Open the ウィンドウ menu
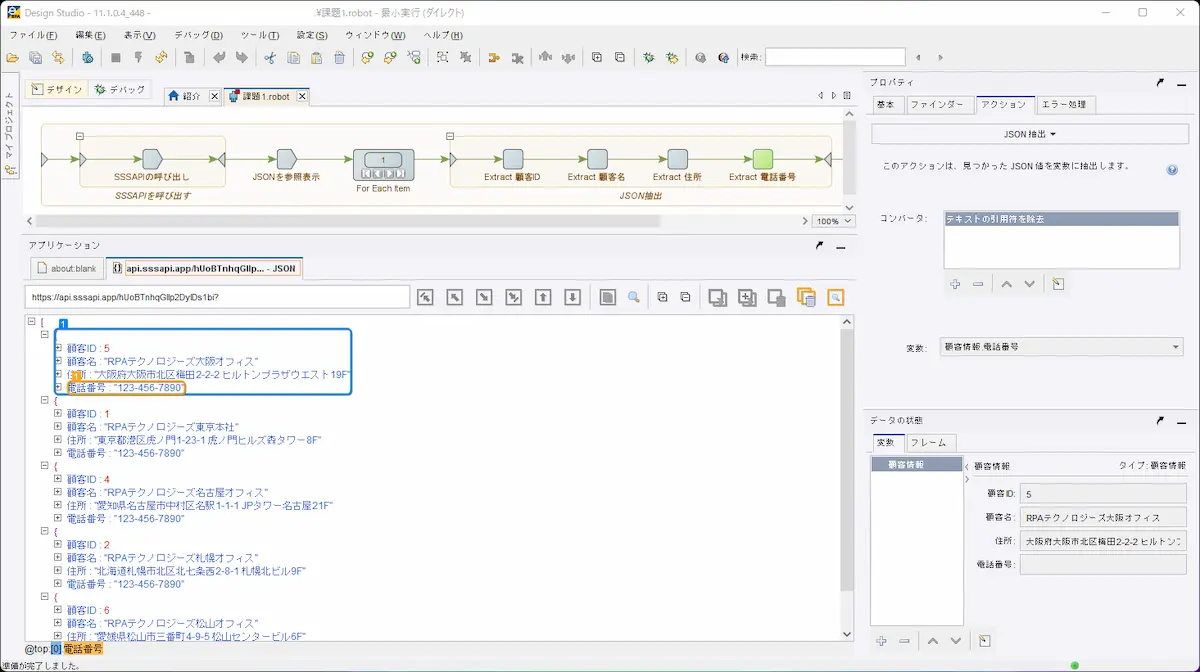This screenshot has width=1200, height=672. 375,35
